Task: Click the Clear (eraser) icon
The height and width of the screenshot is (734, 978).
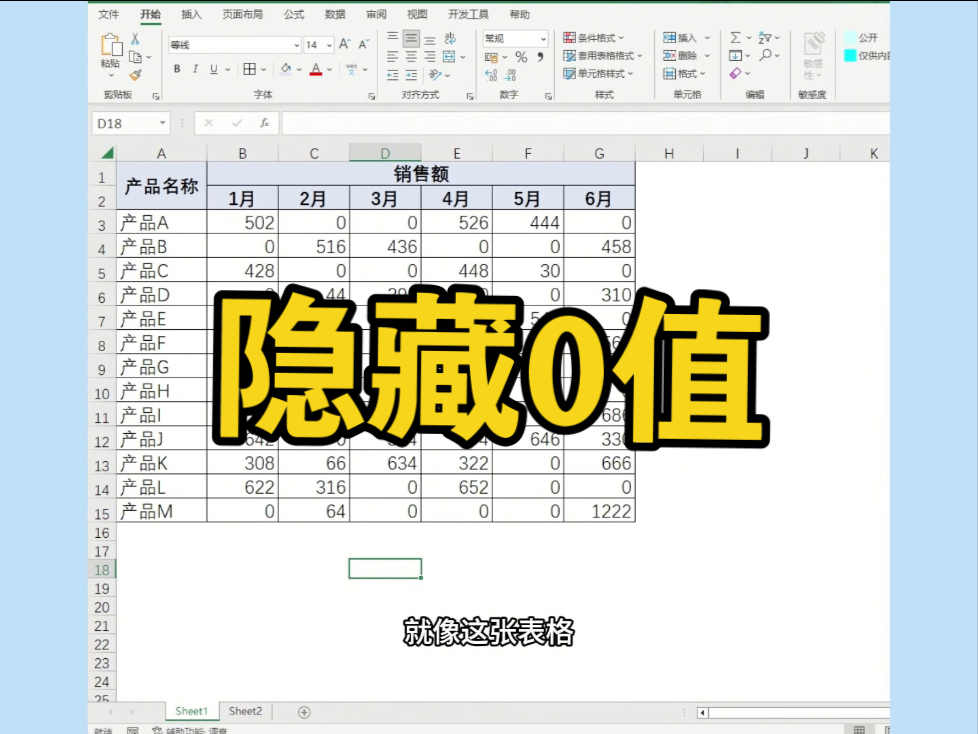Action: [735, 72]
